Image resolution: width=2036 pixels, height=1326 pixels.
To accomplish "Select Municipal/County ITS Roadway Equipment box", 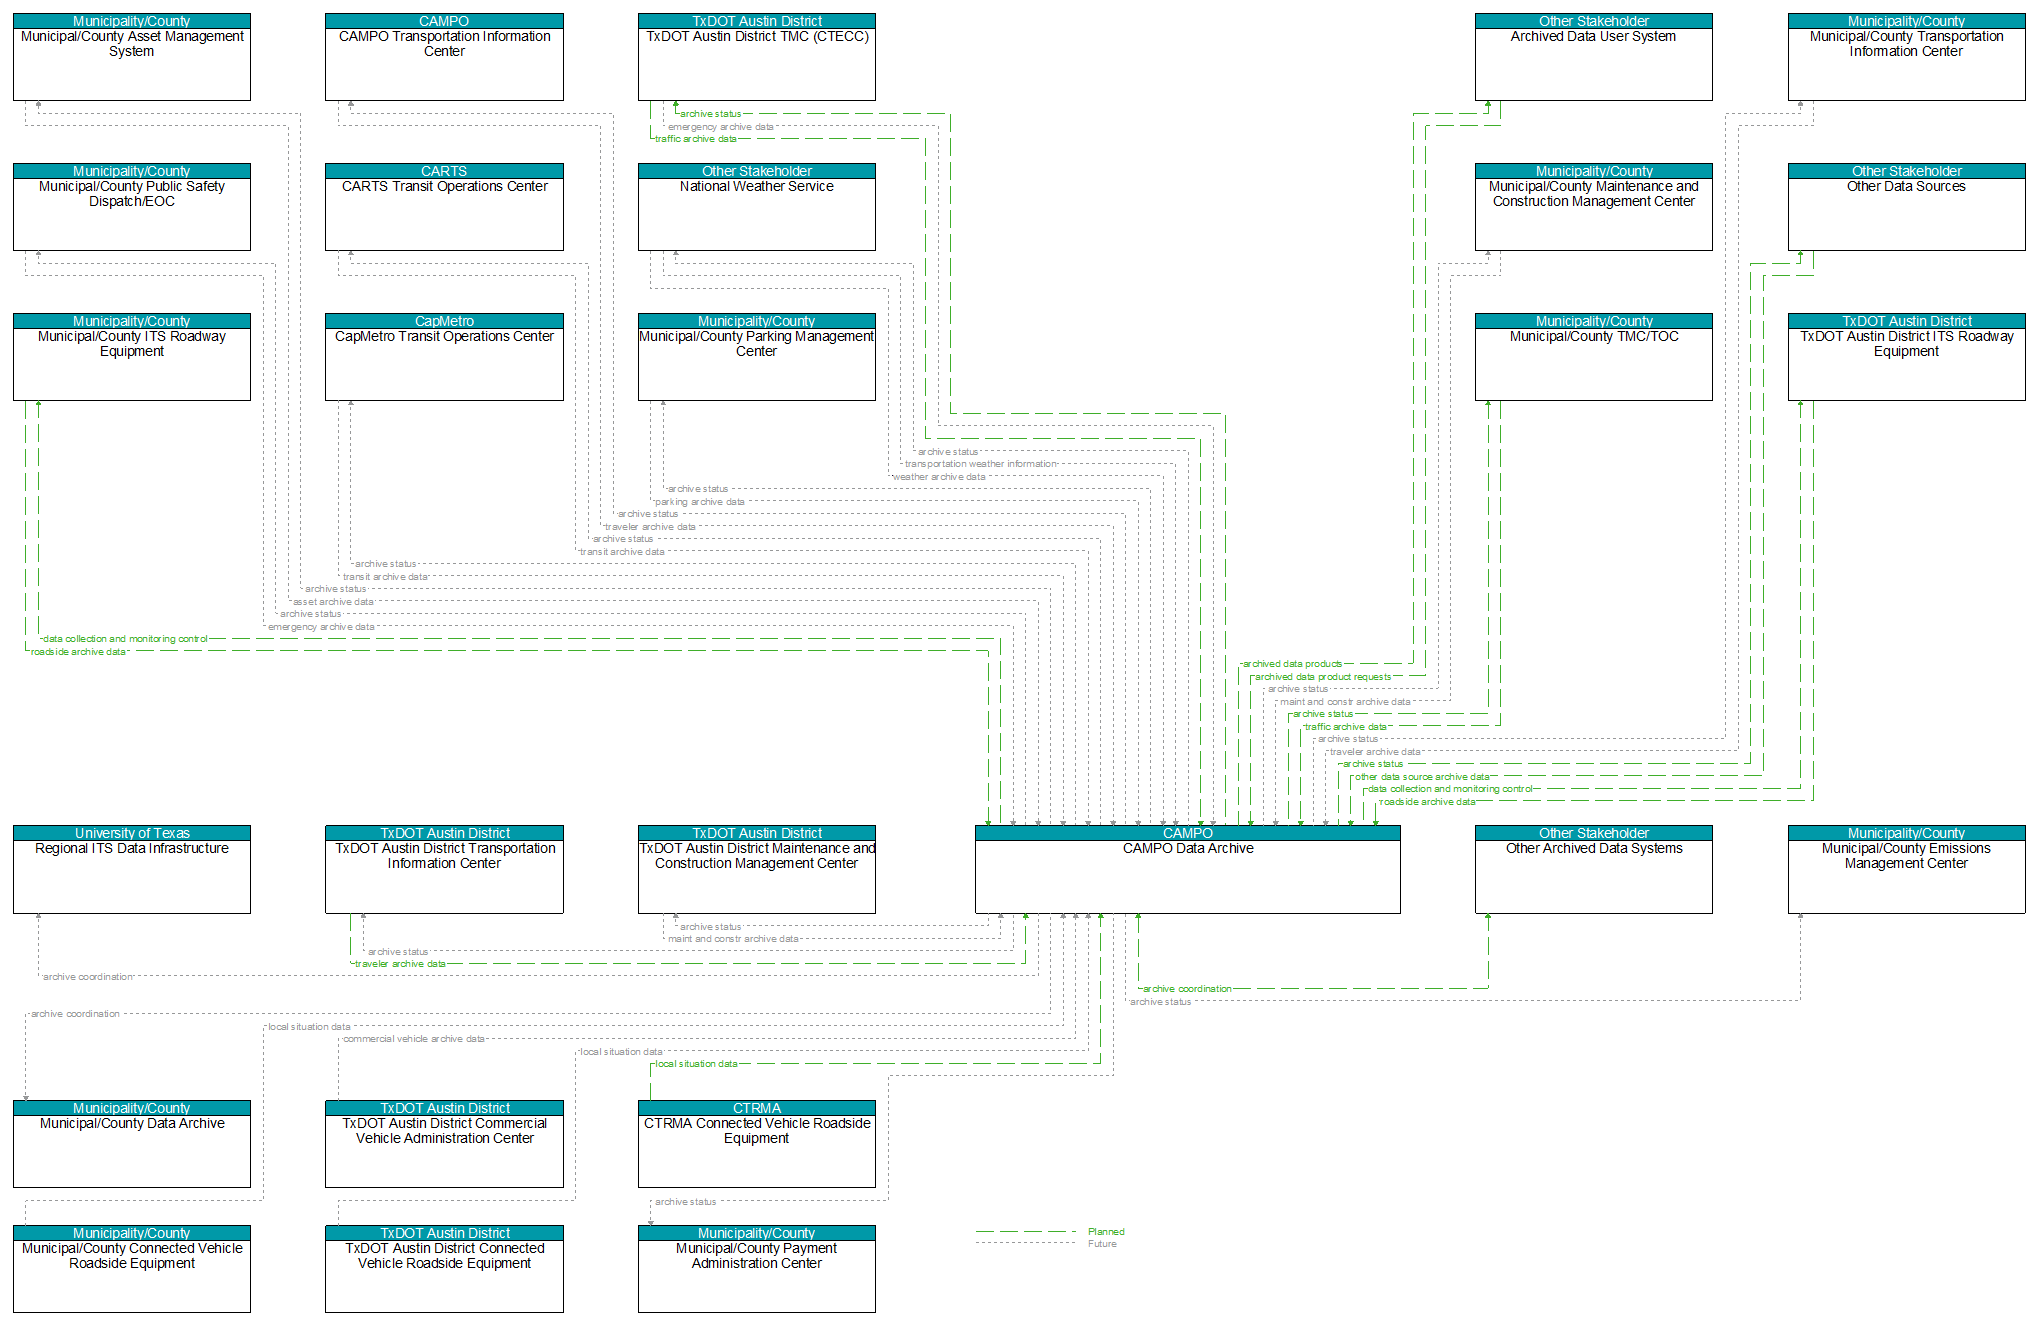I will (x=132, y=357).
